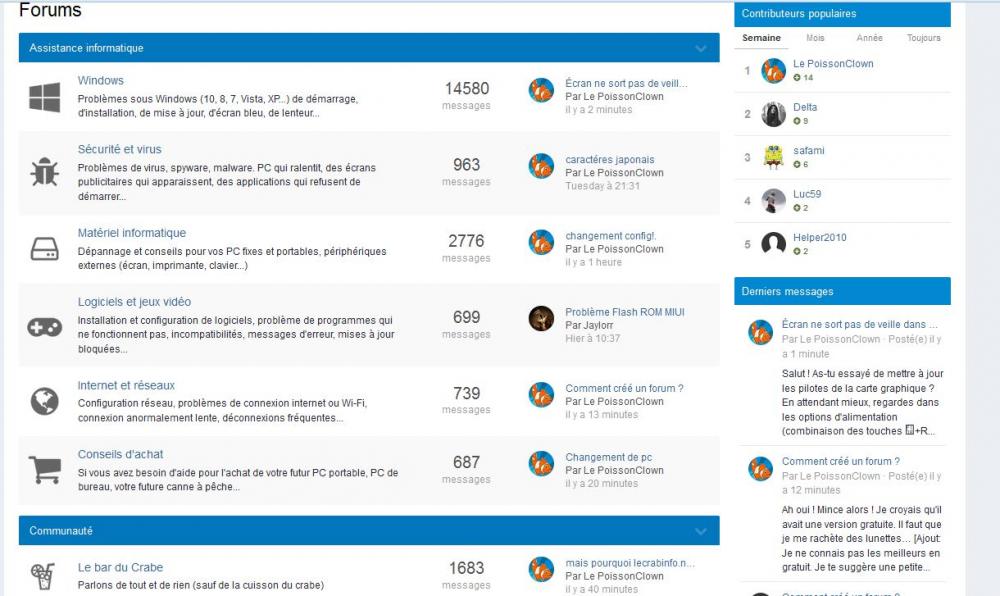Open 'Écran ne sort pas de veille dans' in Derniers messages
Image resolution: width=1000 pixels, height=596 pixels.
pos(860,324)
